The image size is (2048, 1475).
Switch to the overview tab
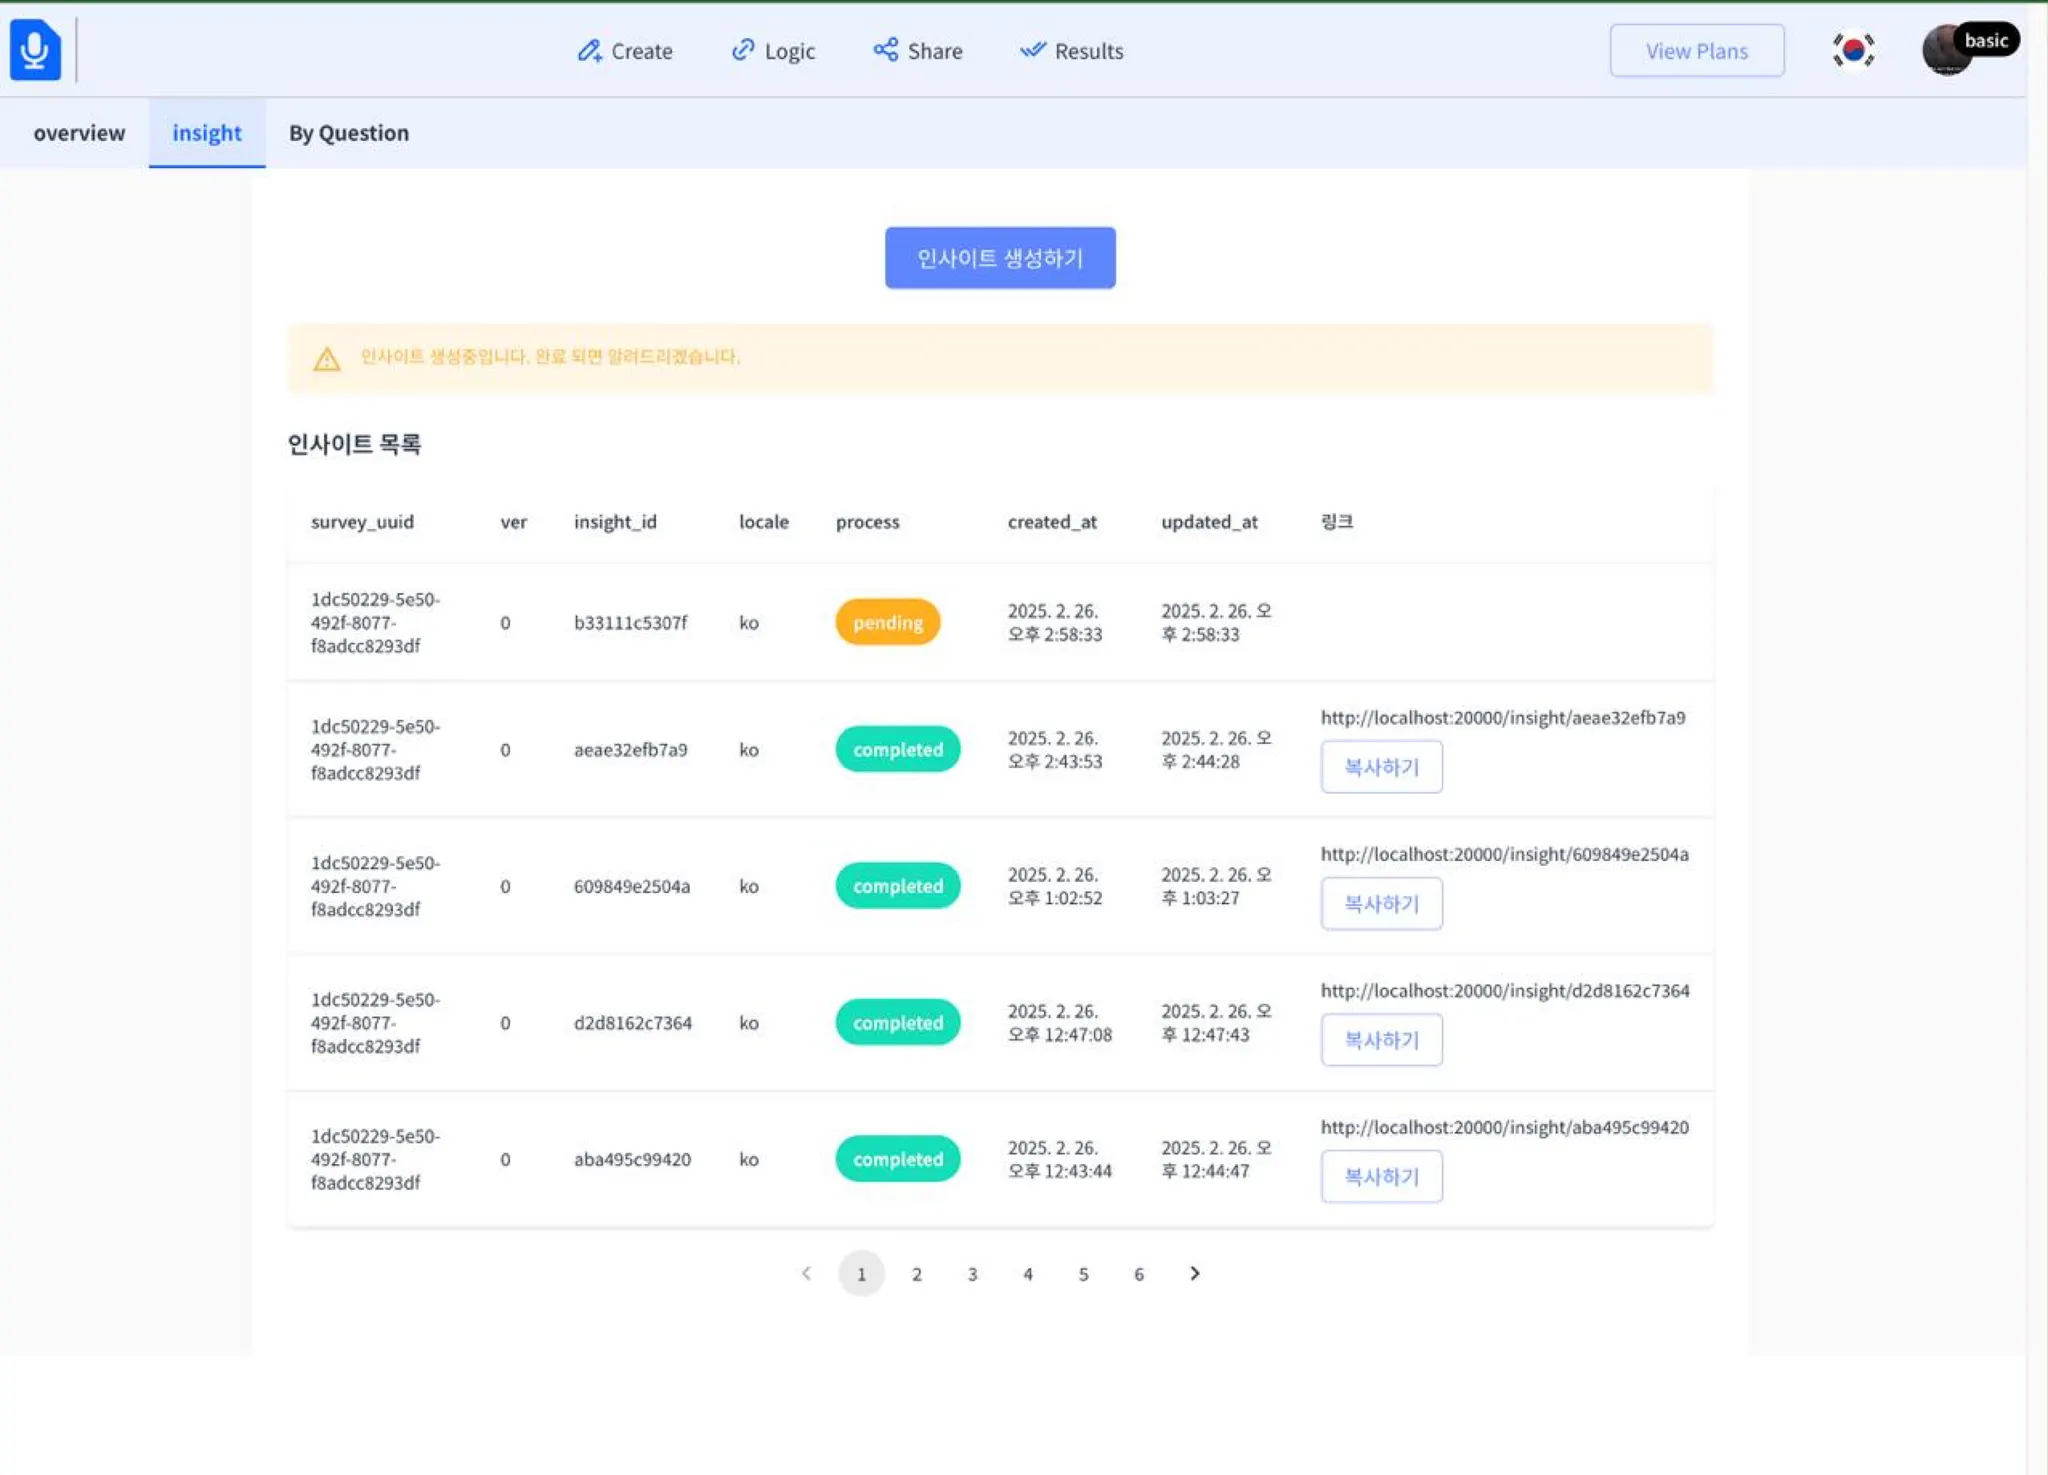coord(79,133)
